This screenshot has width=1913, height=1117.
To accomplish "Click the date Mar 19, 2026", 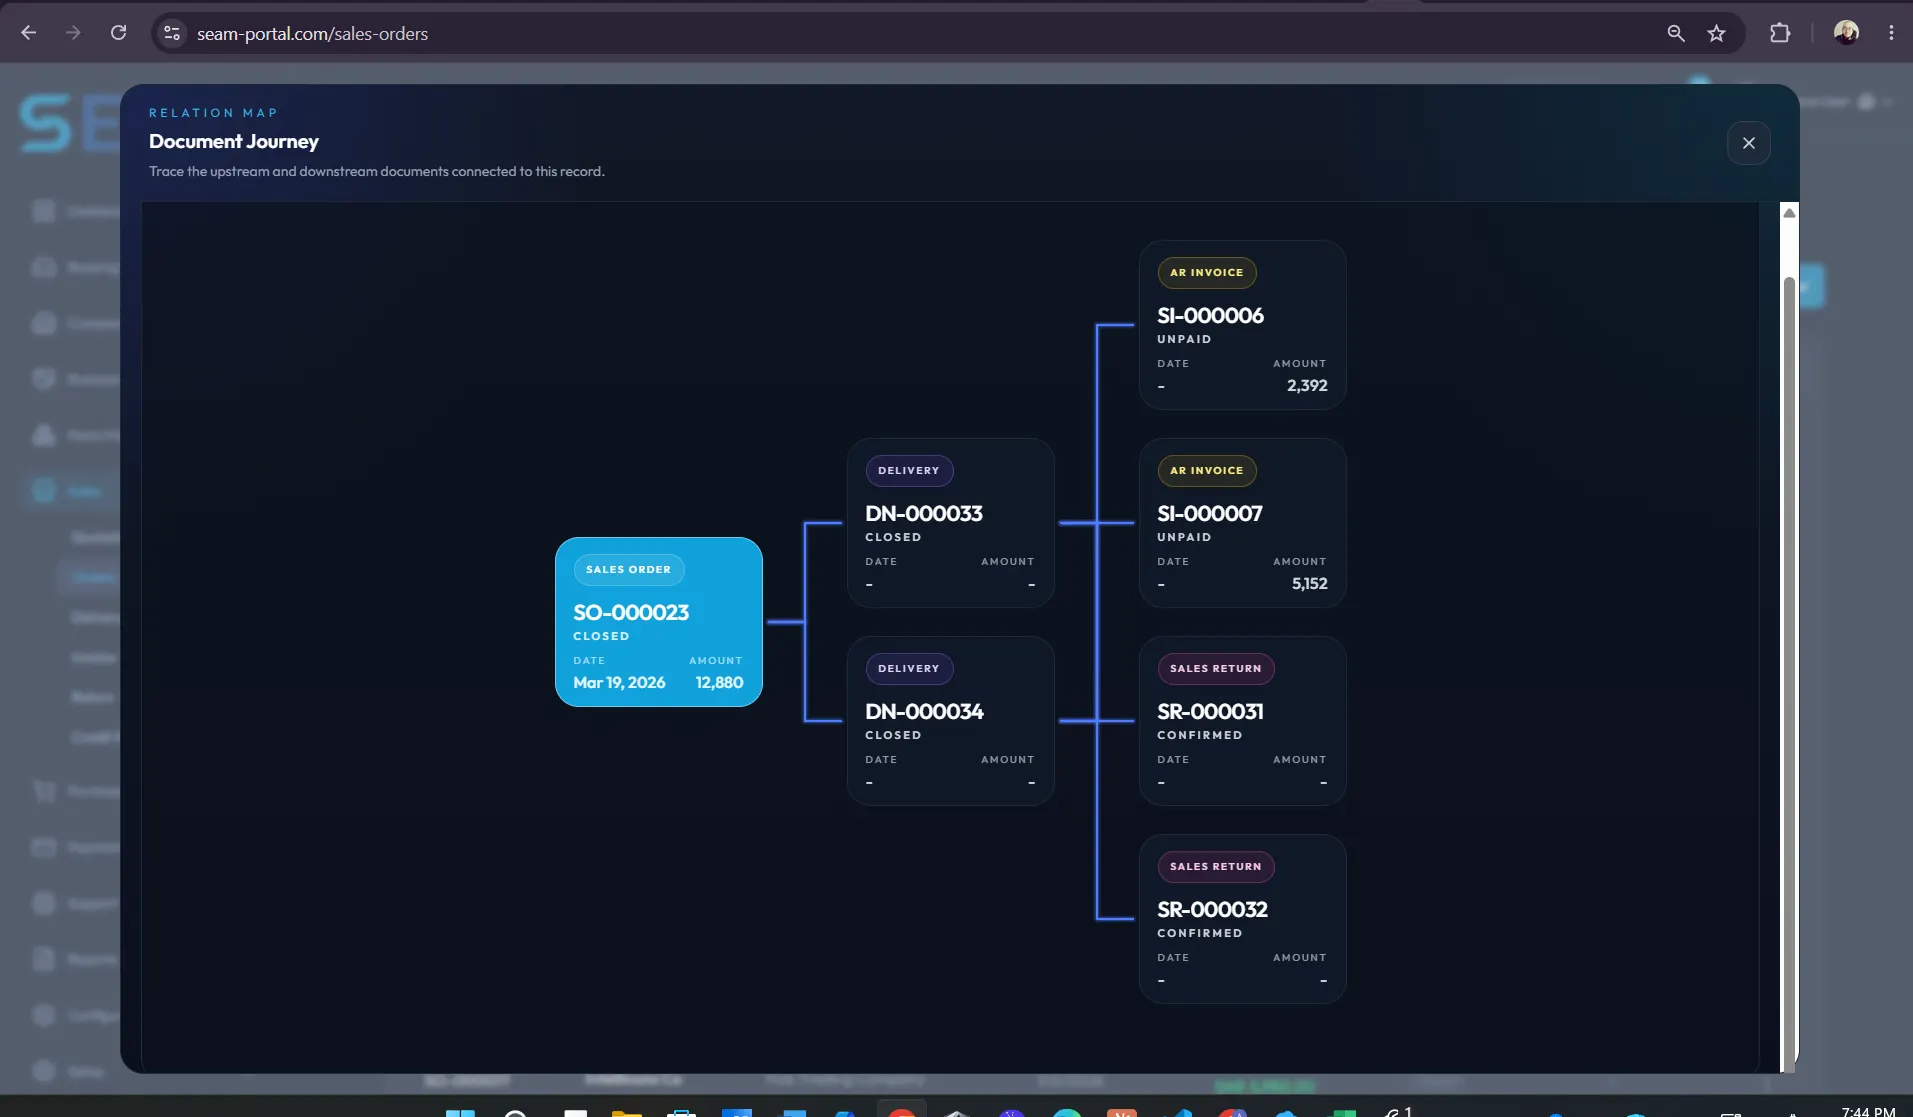I will (x=619, y=683).
